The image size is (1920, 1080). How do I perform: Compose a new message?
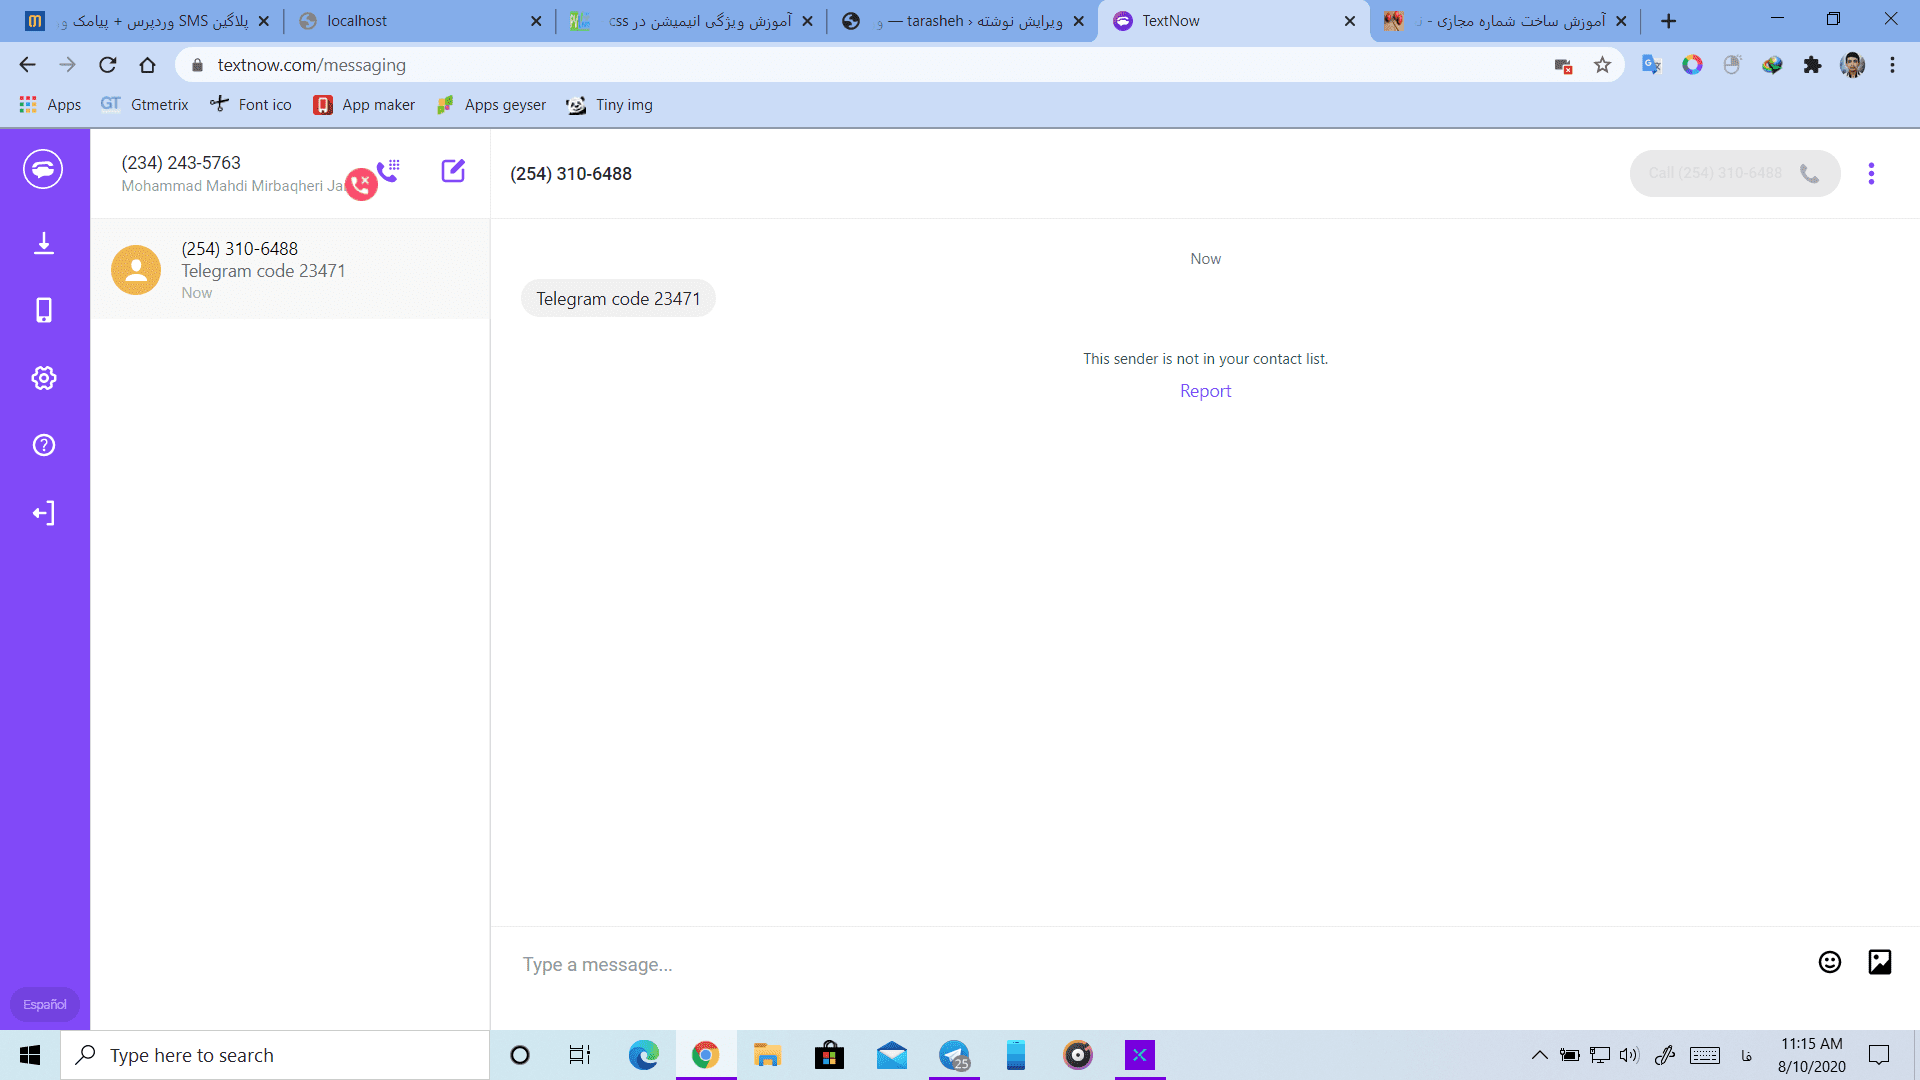(453, 170)
